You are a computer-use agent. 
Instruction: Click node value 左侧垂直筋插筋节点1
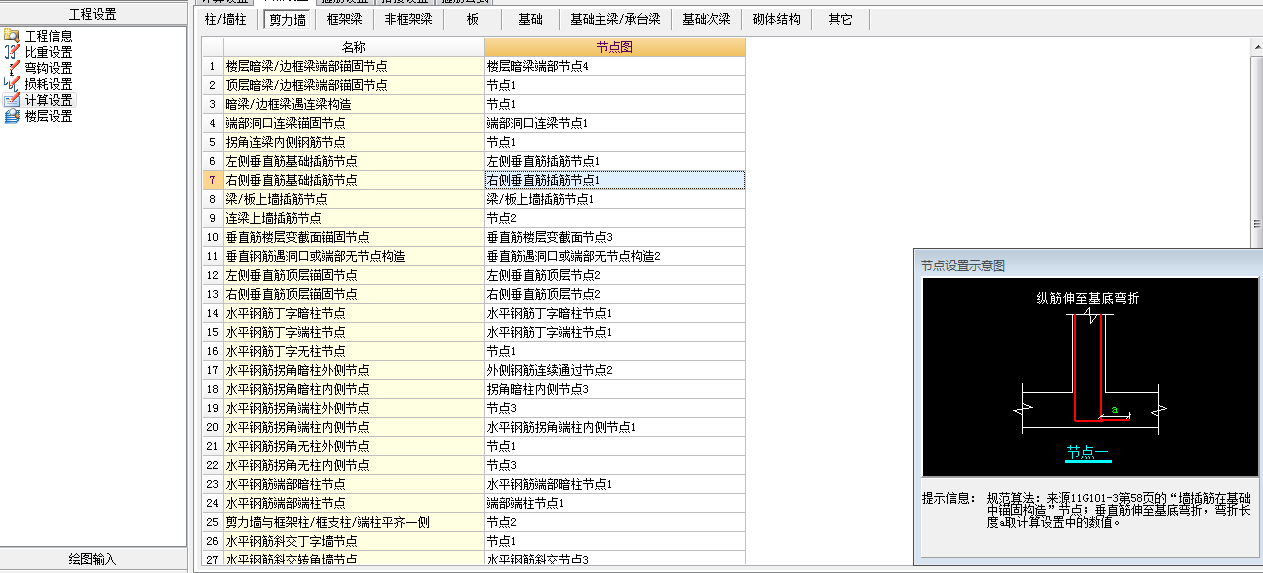click(x=615, y=161)
